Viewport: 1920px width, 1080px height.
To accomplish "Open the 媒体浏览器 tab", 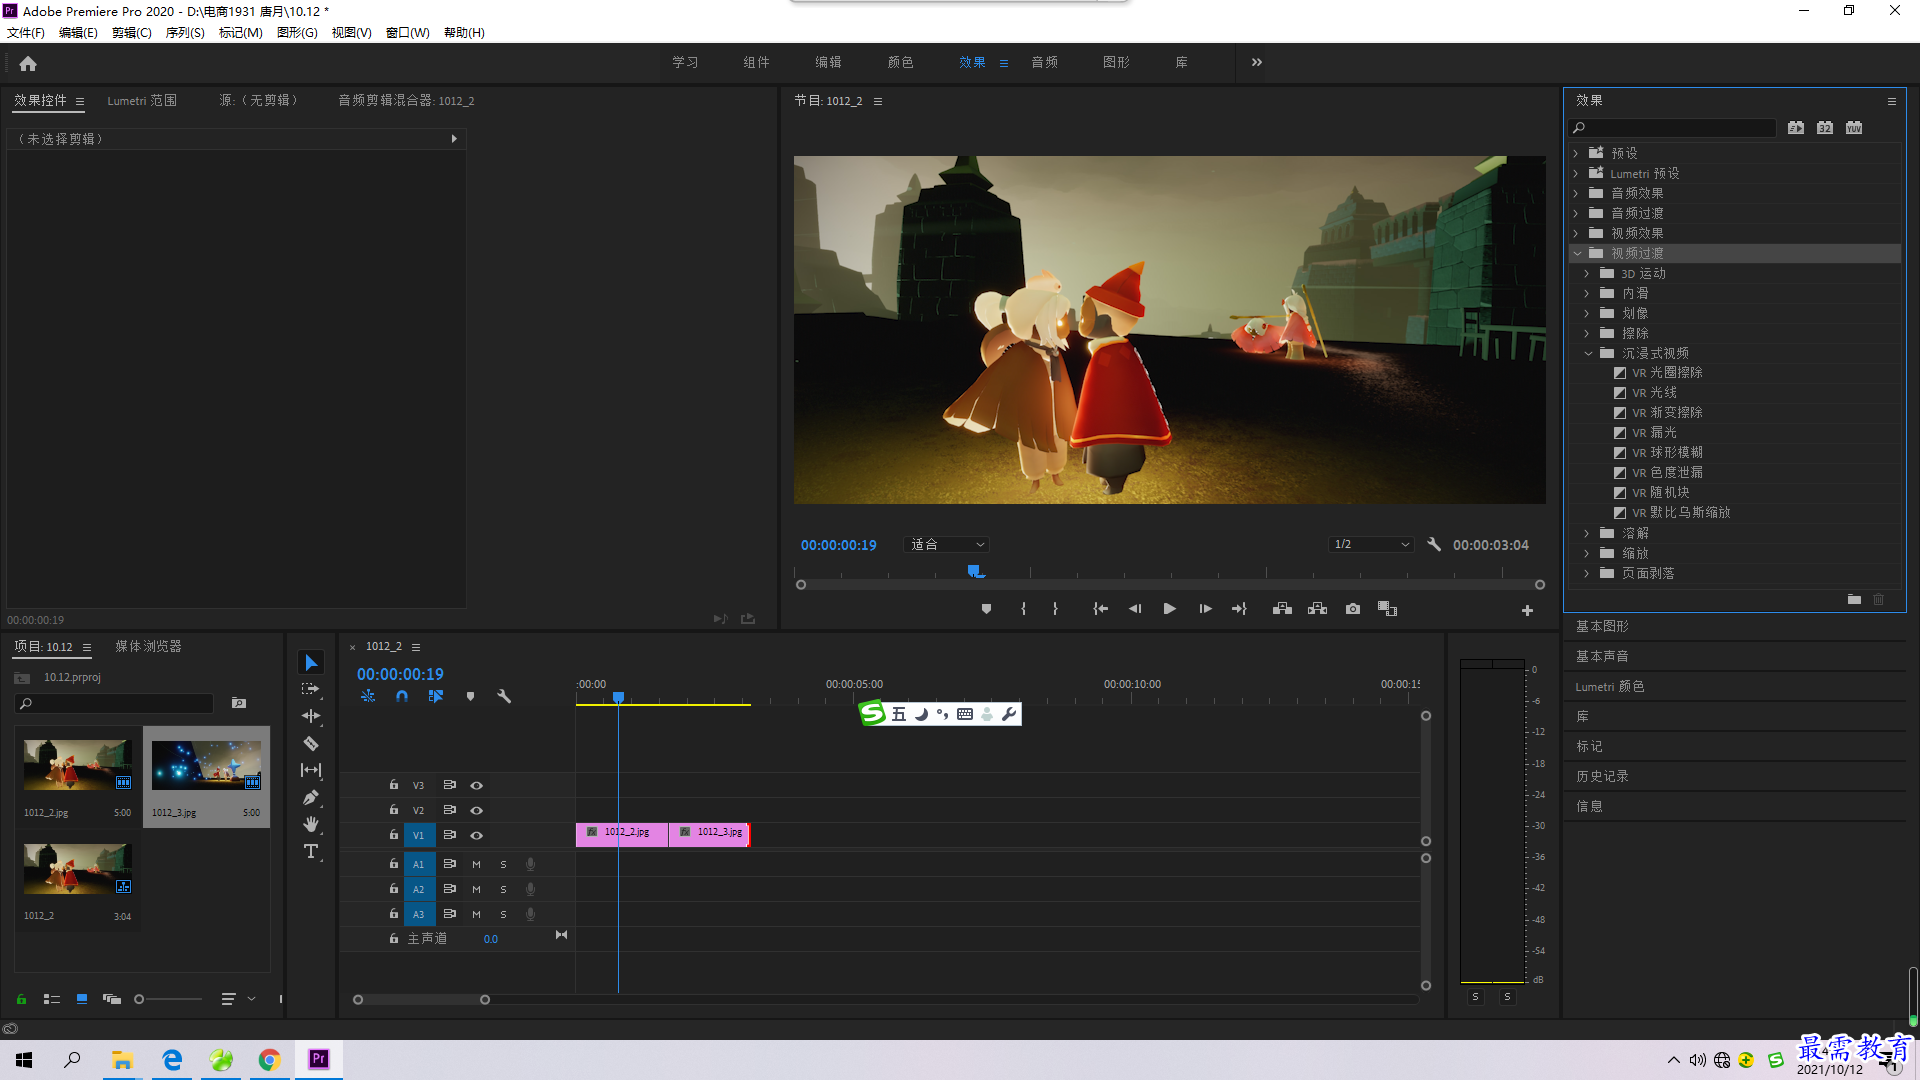I will tap(148, 646).
